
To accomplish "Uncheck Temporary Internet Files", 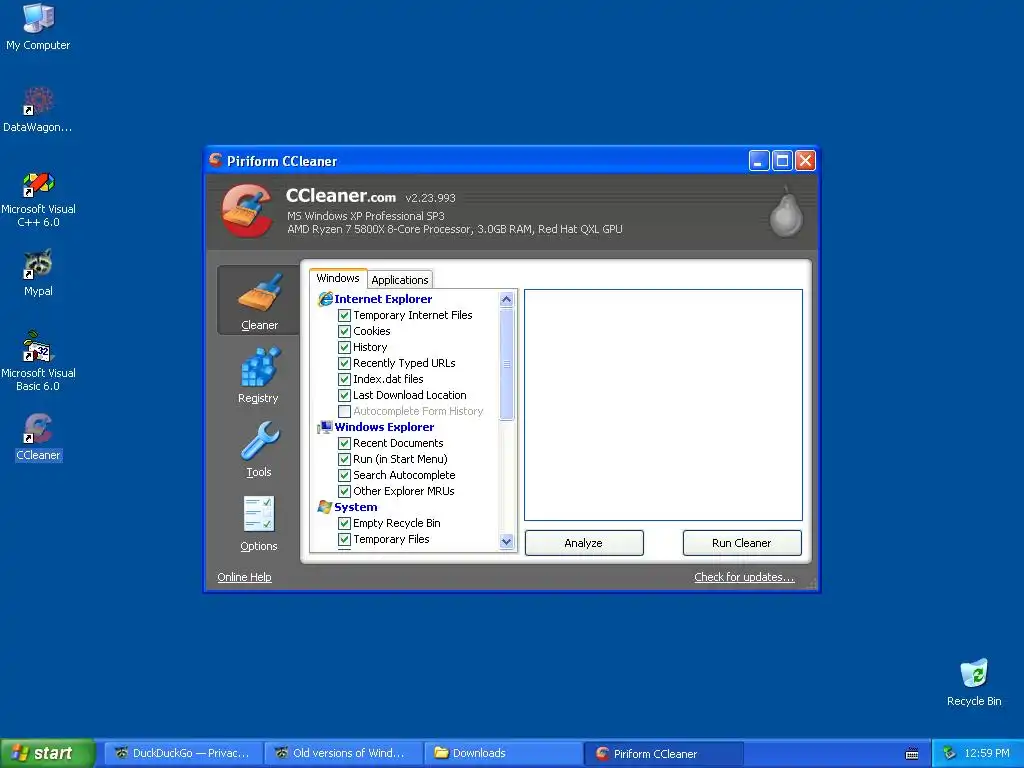I will pyautogui.click(x=344, y=315).
